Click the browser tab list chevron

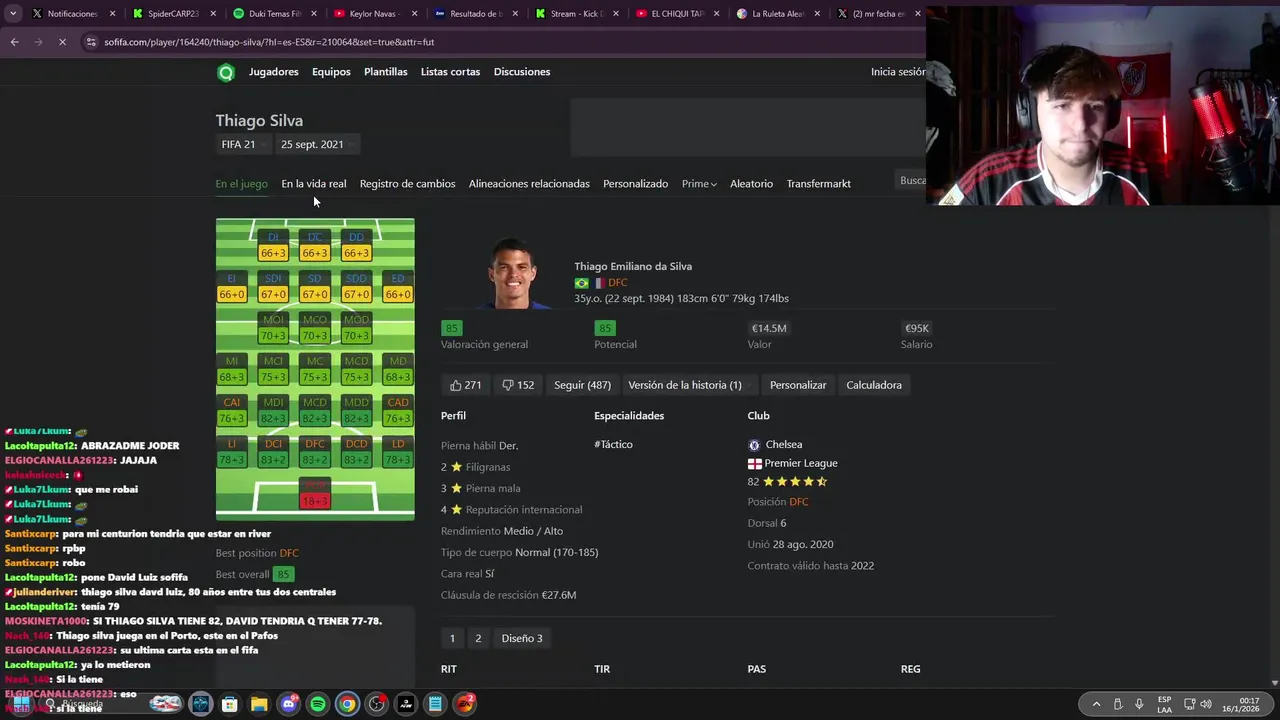[x=14, y=14]
